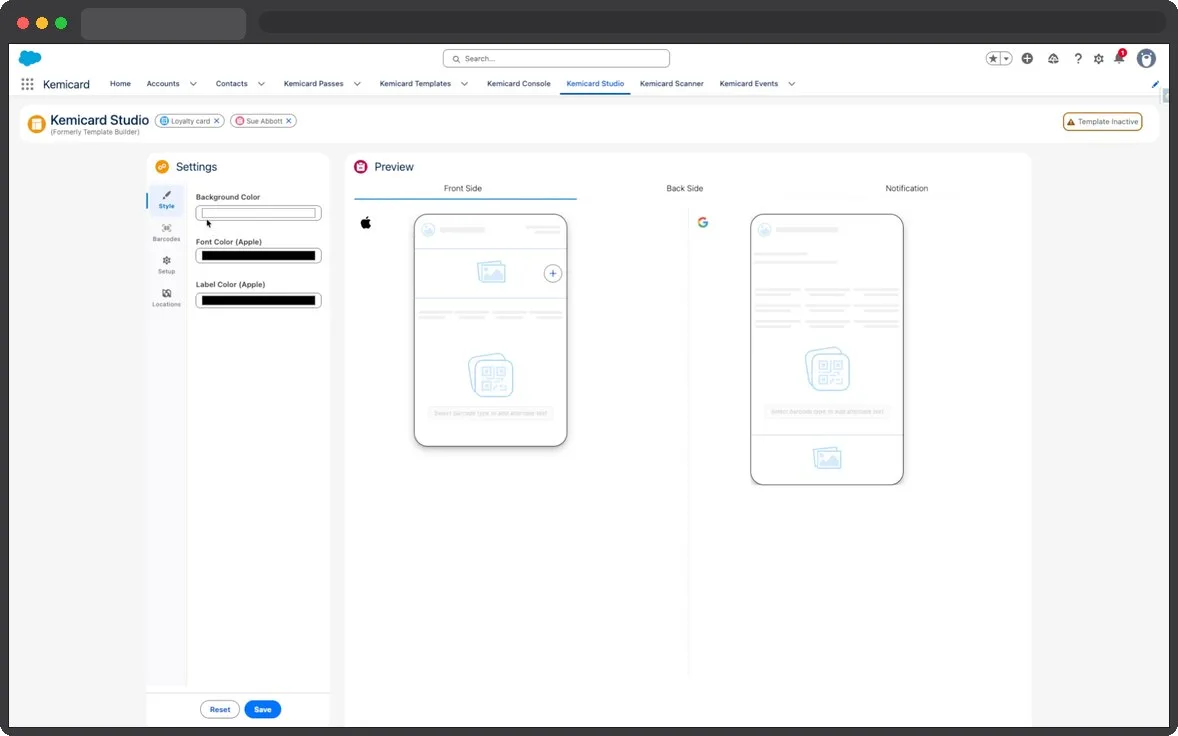Click the Template Inactive status badge
The image size is (1178, 736).
[1102, 122]
